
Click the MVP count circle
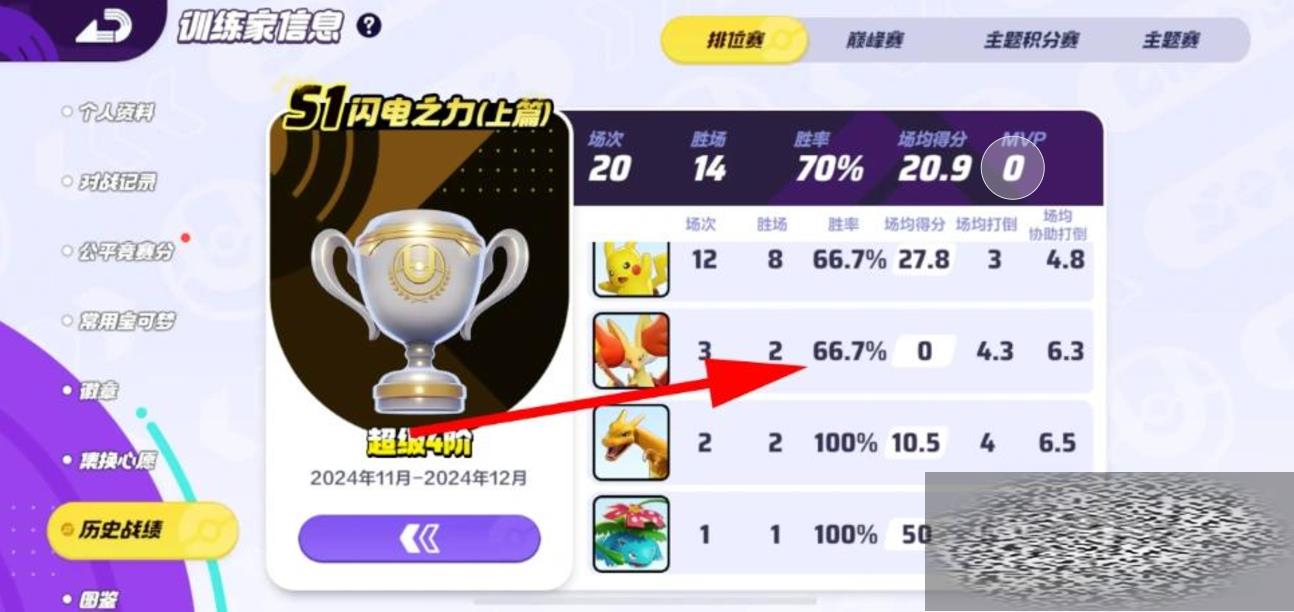pyautogui.click(x=1012, y=168)
